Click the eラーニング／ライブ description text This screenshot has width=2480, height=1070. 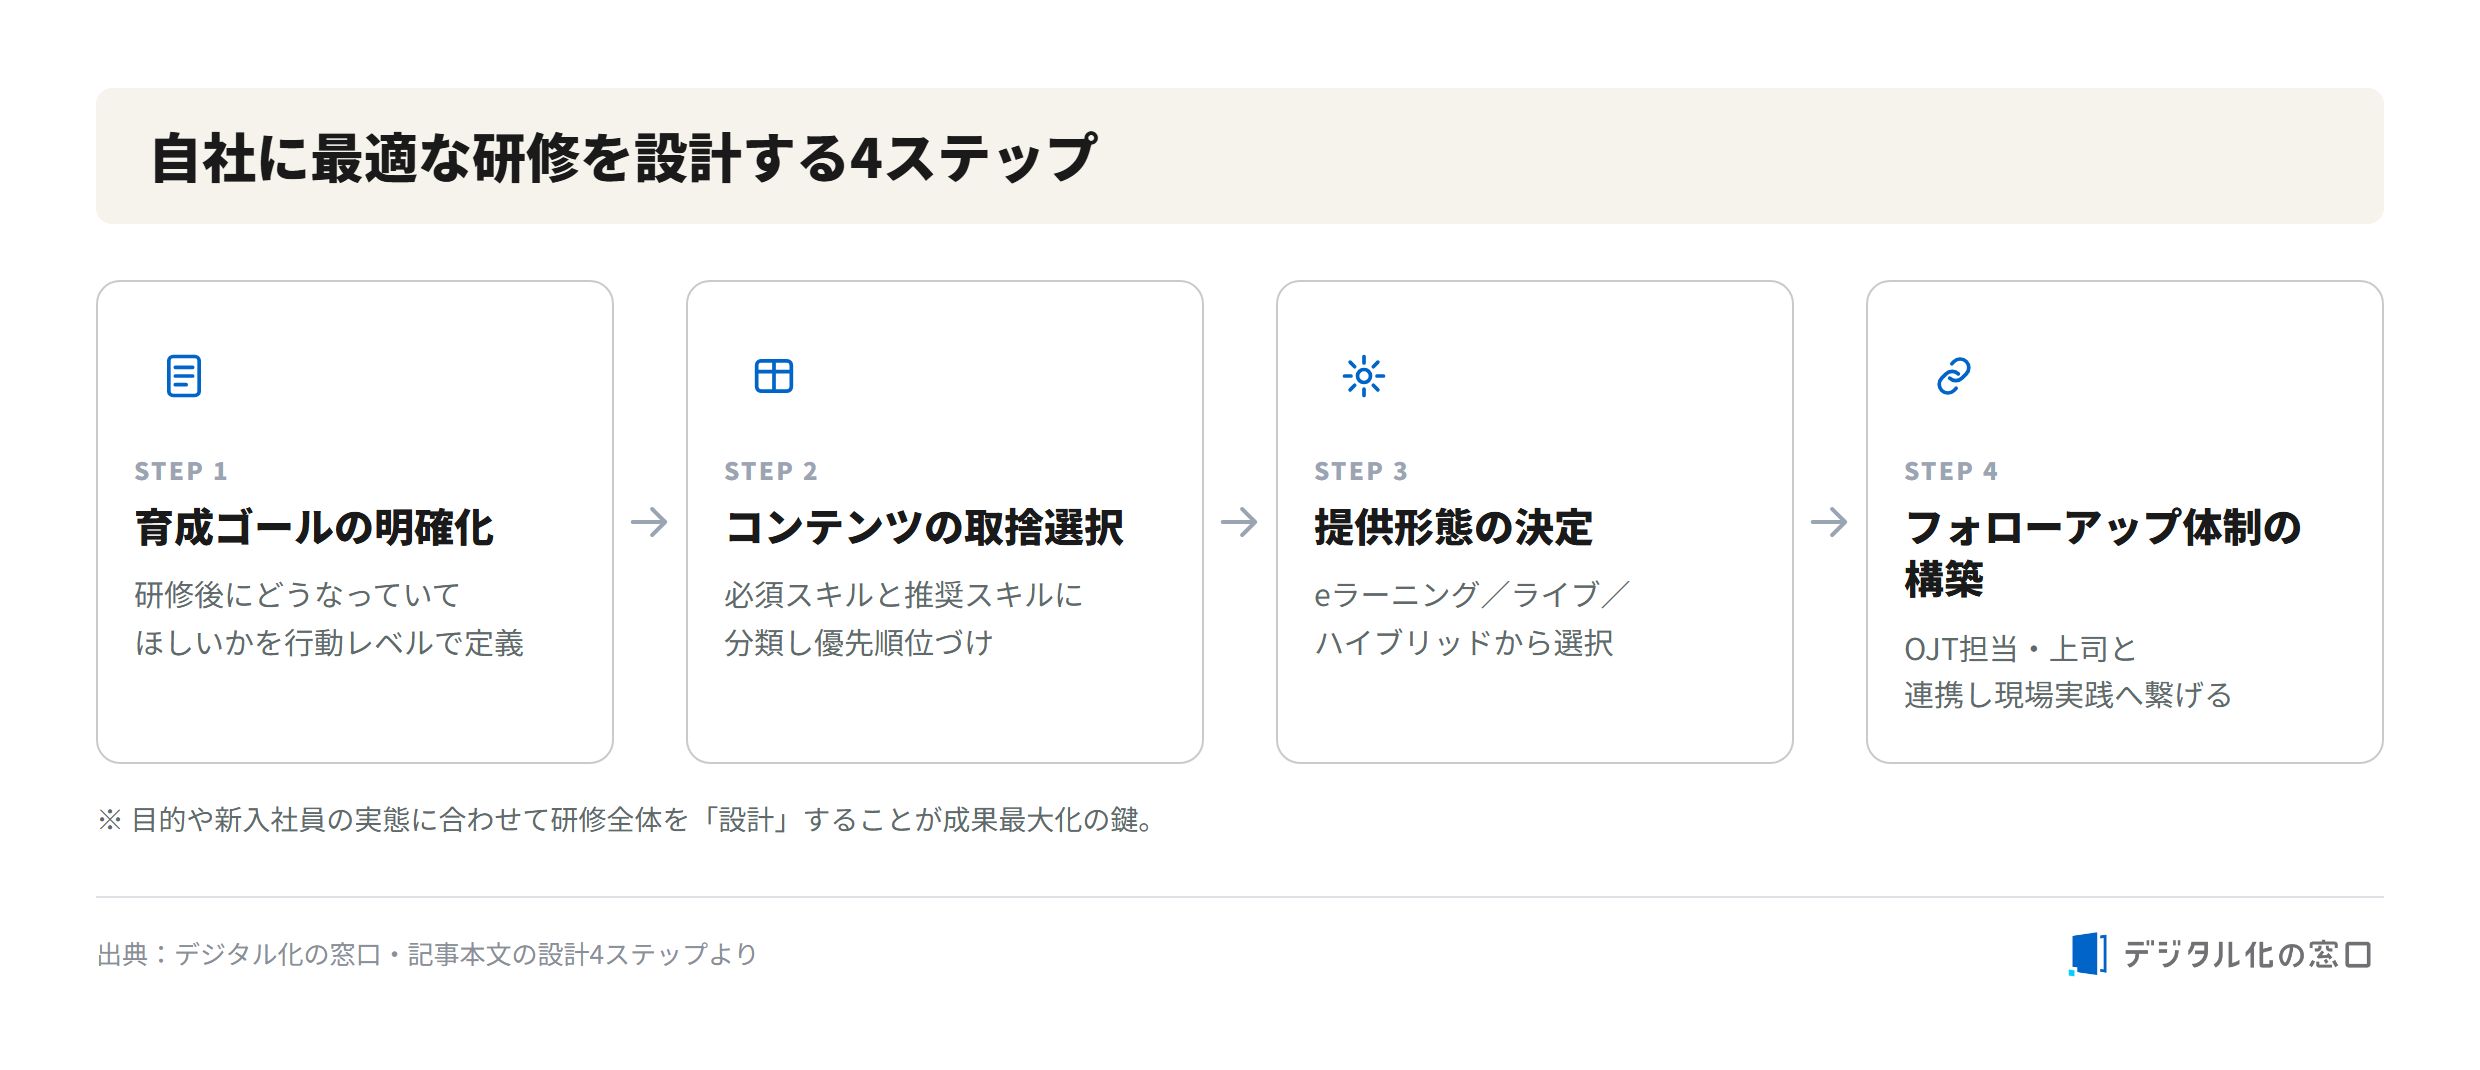[x=1472, y=619]
